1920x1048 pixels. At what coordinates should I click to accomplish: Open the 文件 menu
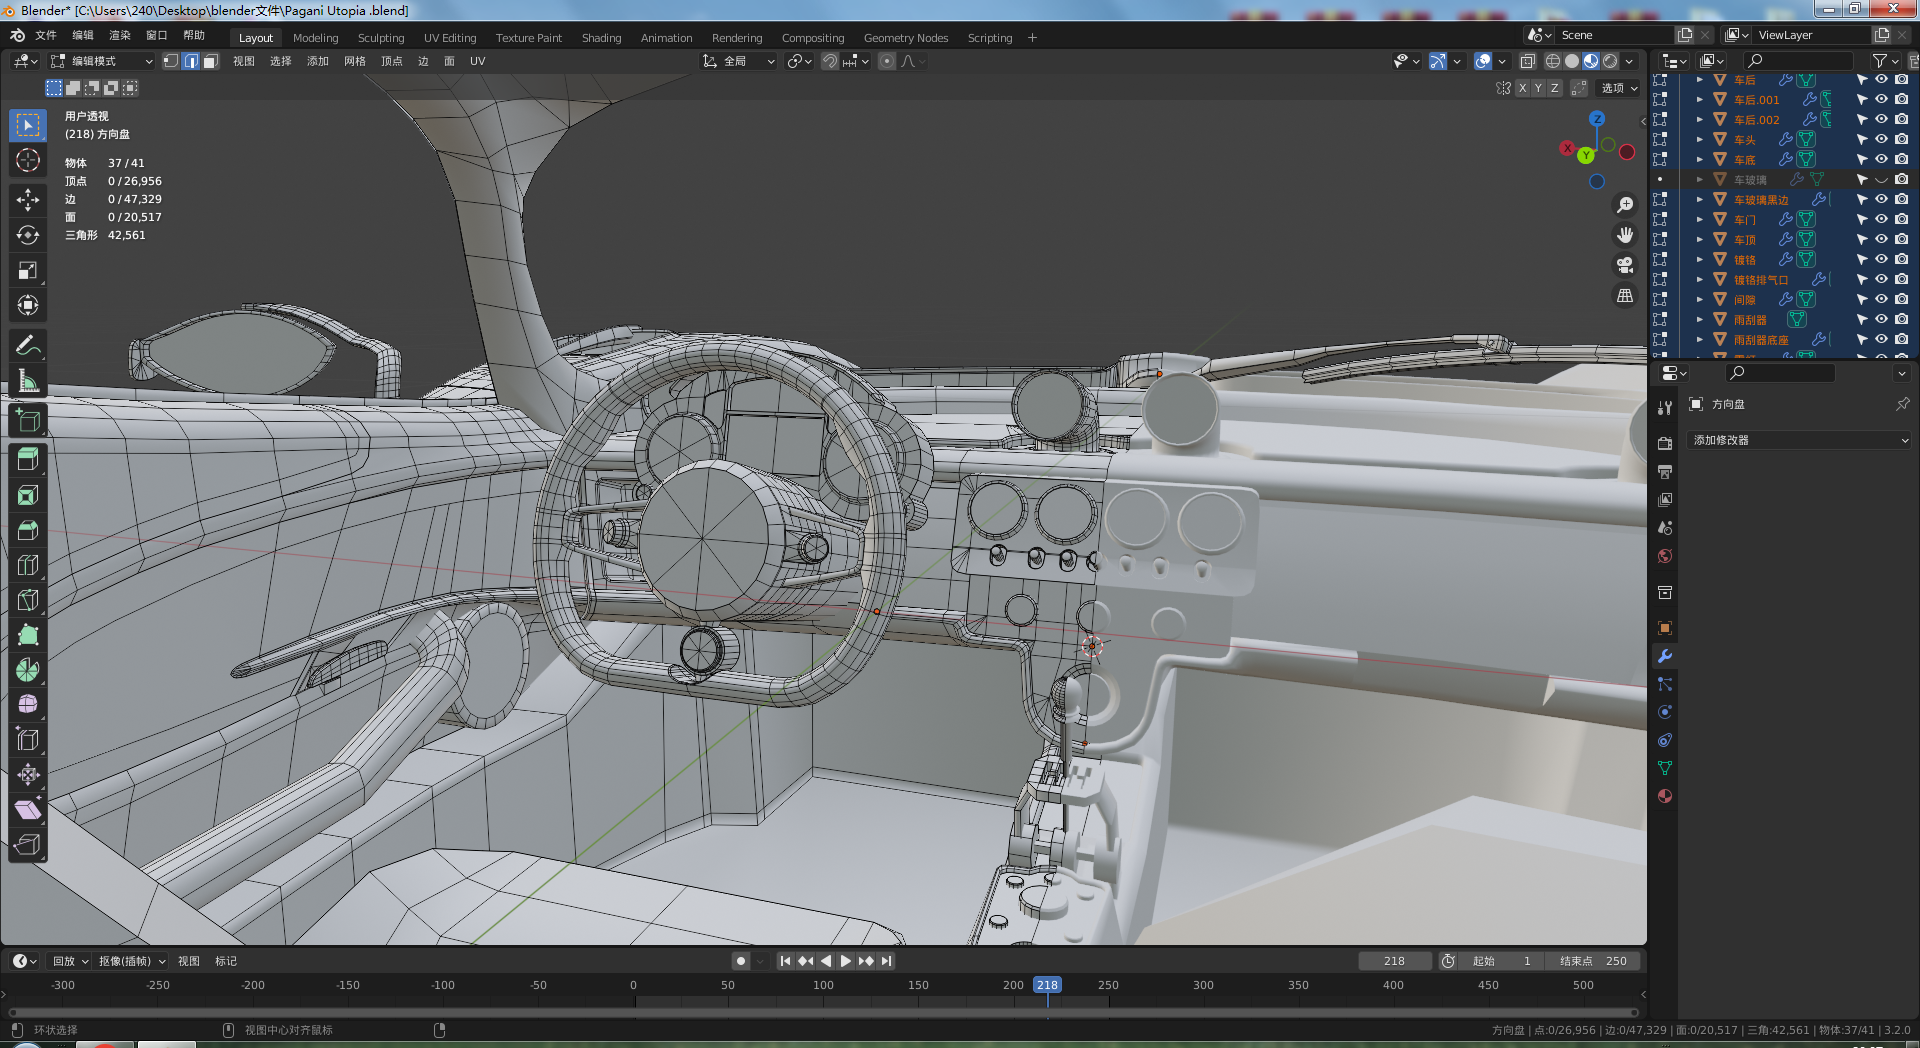click(46, 35)
